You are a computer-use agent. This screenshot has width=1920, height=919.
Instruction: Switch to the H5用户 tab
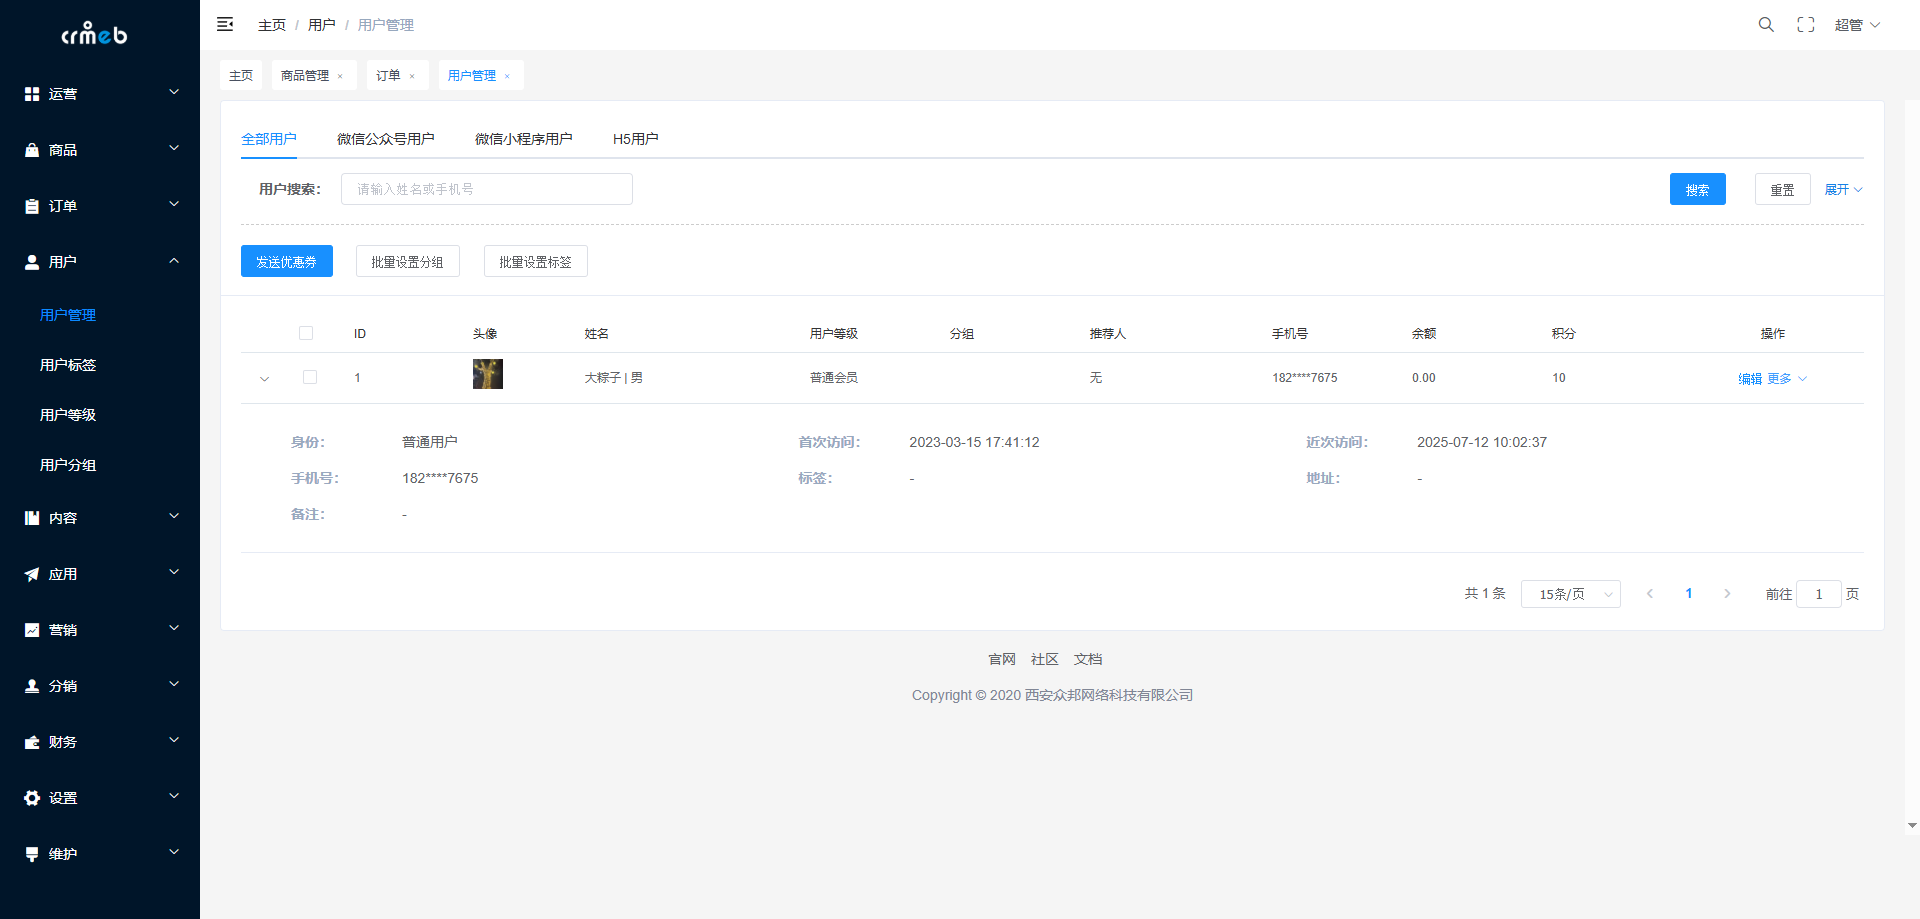[635, 139]
